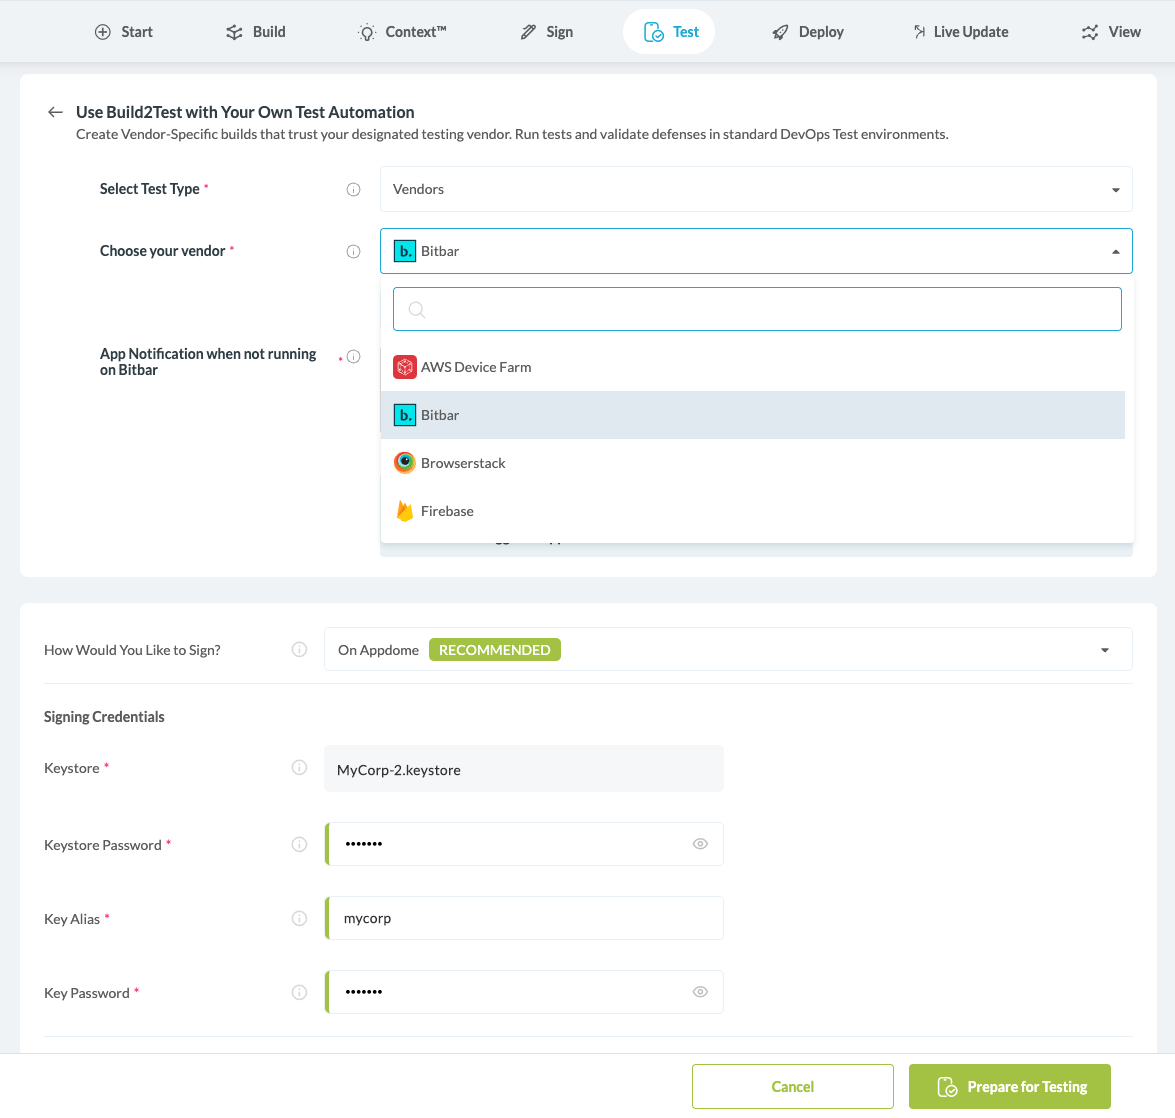Switch to the Deploy tab
Image resolution: width=1175 pixels, height=1118 pixels.
pyautogui.click(x=808, y=31)
